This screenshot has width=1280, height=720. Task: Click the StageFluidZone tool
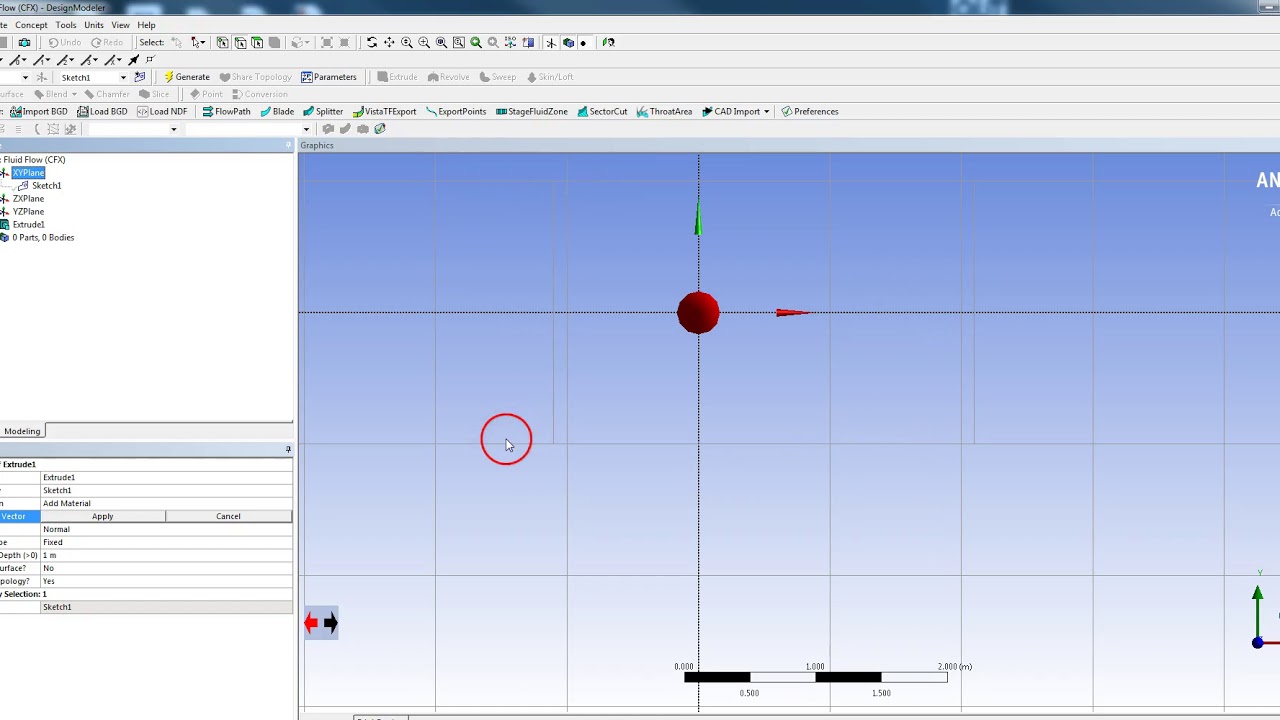[x=531, y=111]
